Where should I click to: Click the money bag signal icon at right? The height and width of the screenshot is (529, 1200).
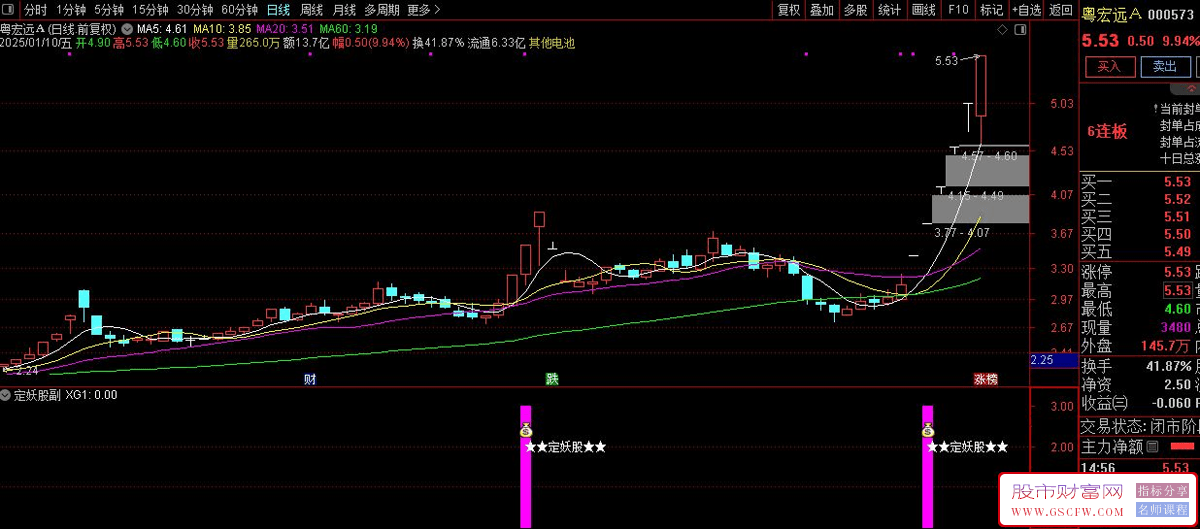click(927, 431)
